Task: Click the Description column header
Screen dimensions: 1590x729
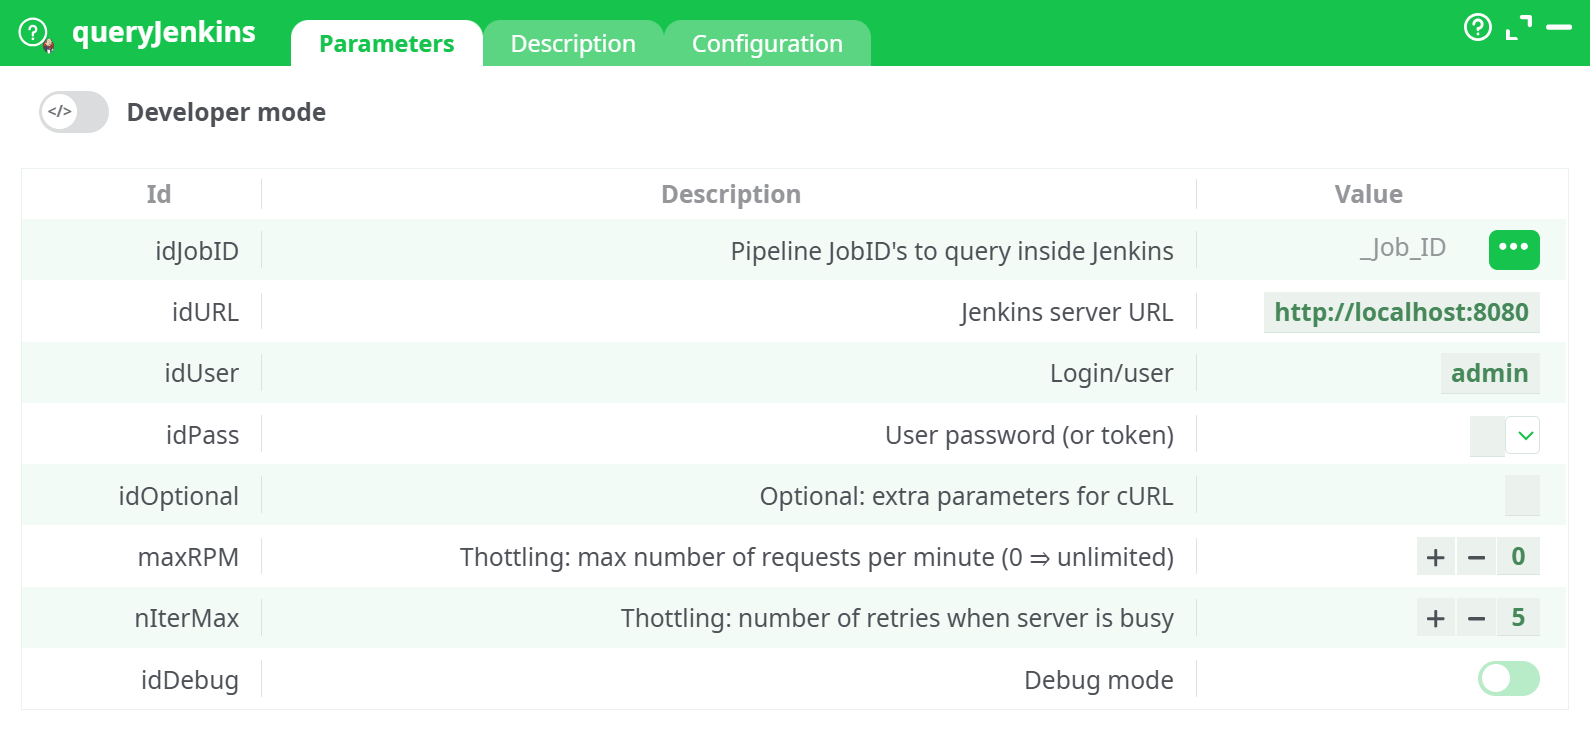Action: pyautogui.click(x=731, y=194)
